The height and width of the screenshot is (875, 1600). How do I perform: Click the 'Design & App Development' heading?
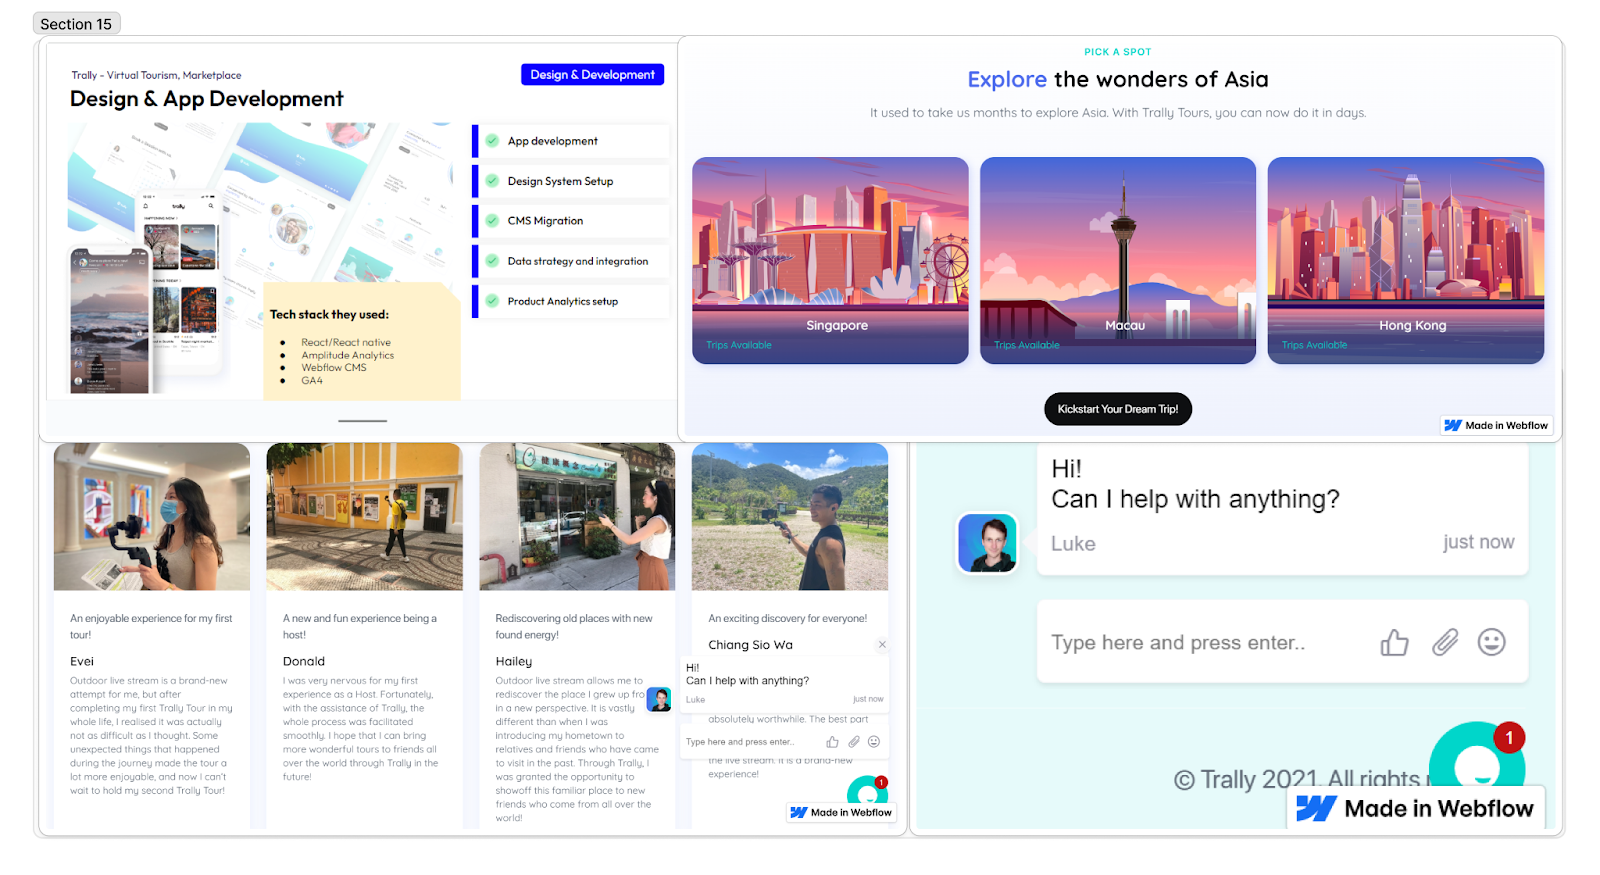pos(207,99)
